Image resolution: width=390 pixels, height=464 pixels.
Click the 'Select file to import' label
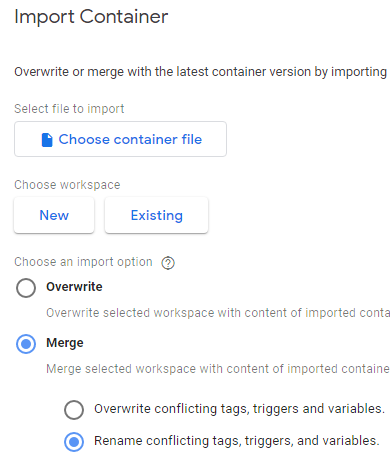point(69,109)
